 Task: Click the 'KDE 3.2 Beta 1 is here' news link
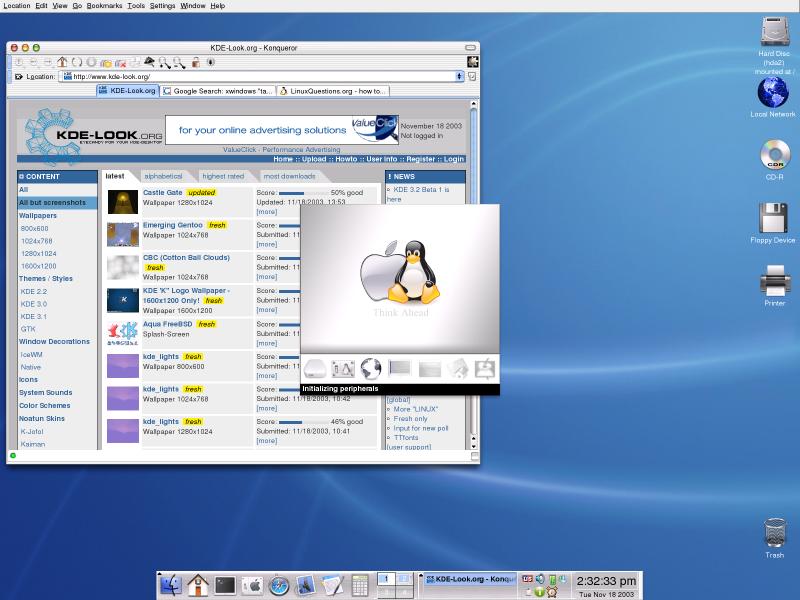(x=418, y=194)
